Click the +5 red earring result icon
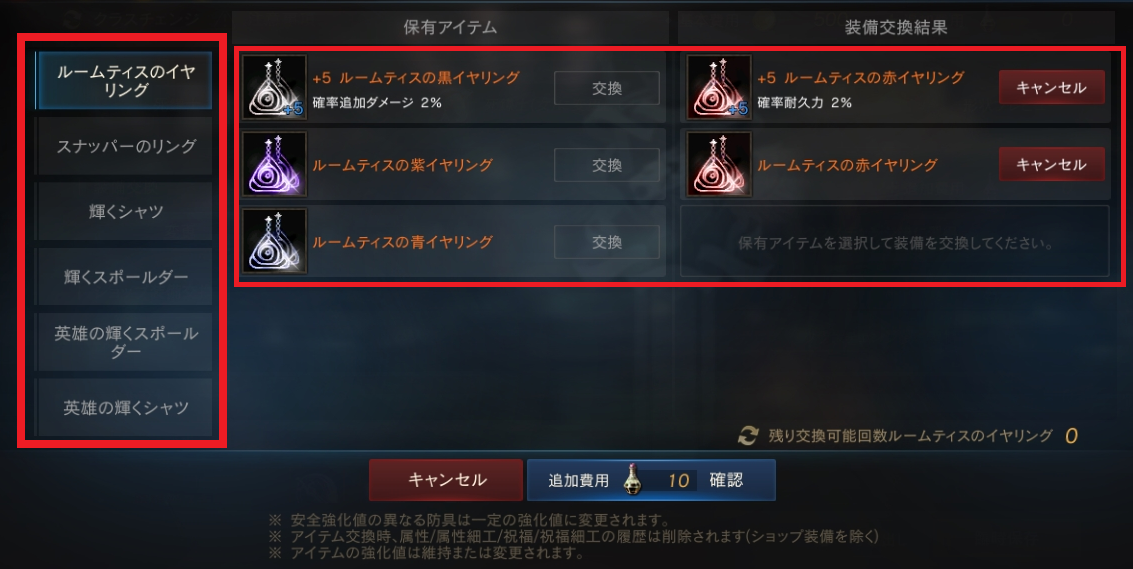 [719, 87]
